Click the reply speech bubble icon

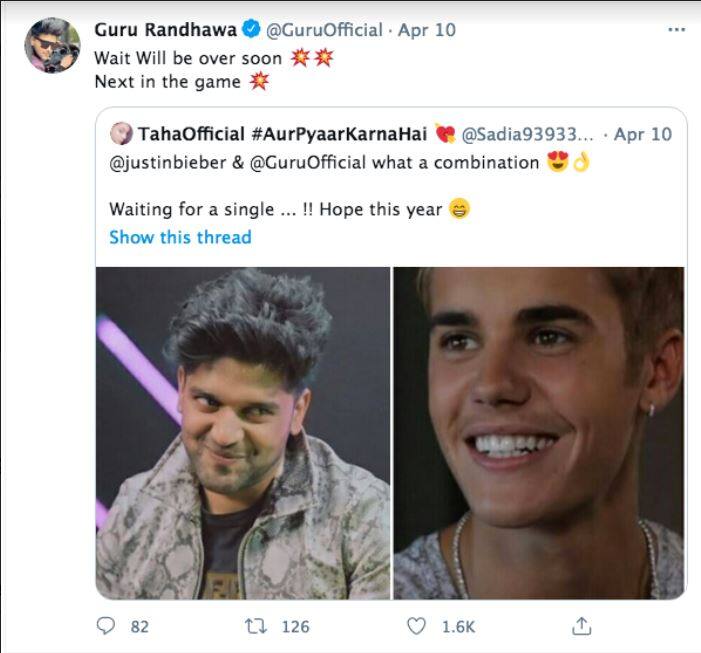pyautogui.click(x=106, y=626)
